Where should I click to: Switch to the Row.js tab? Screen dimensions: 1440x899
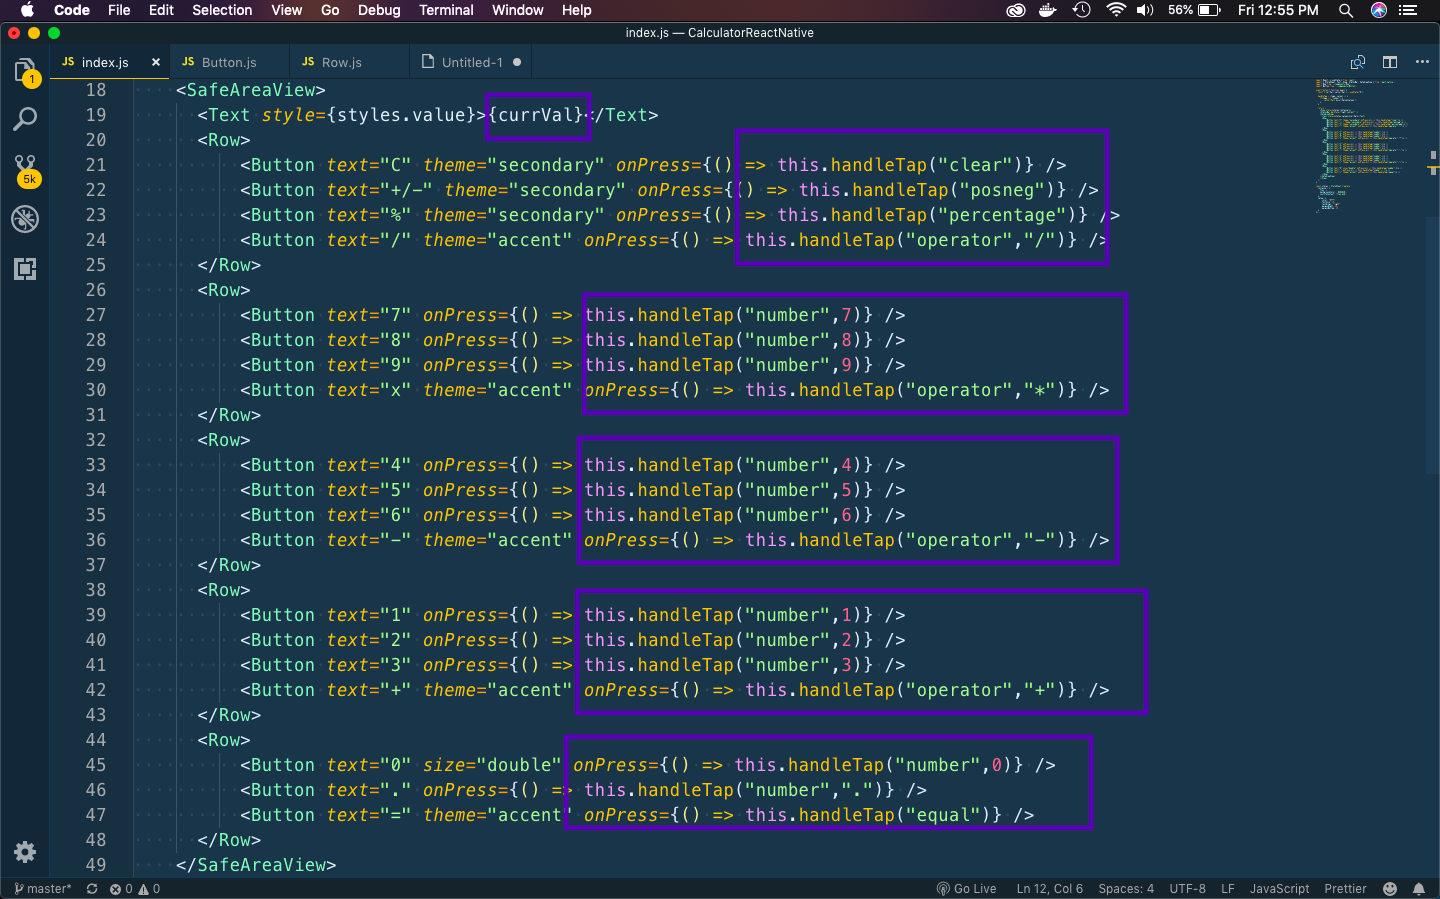pyautogui.click(x=342, y=62)
